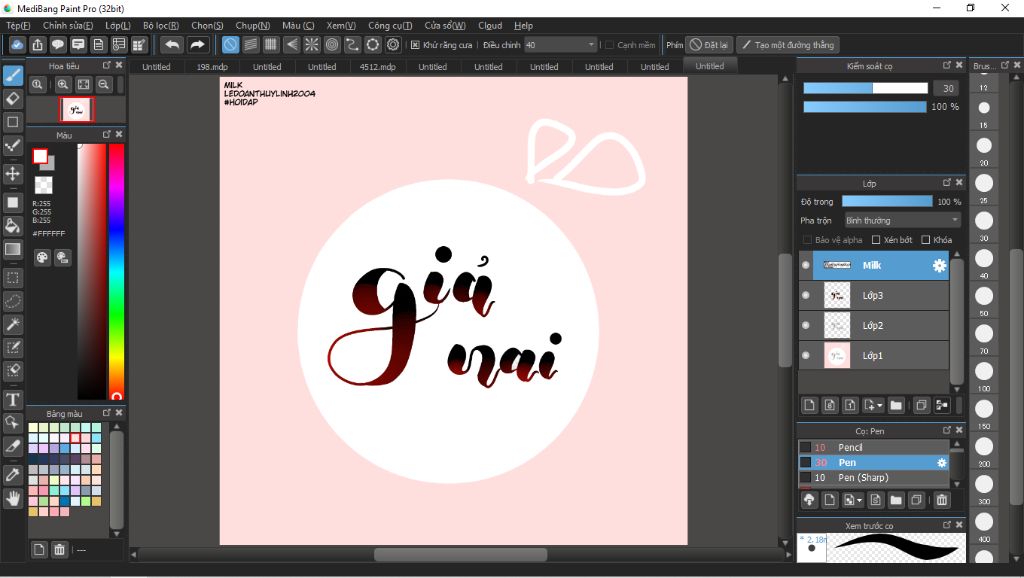Click the rainbow hue slider bar
This screenshot has width=1024, height=578.
(116, 270)
